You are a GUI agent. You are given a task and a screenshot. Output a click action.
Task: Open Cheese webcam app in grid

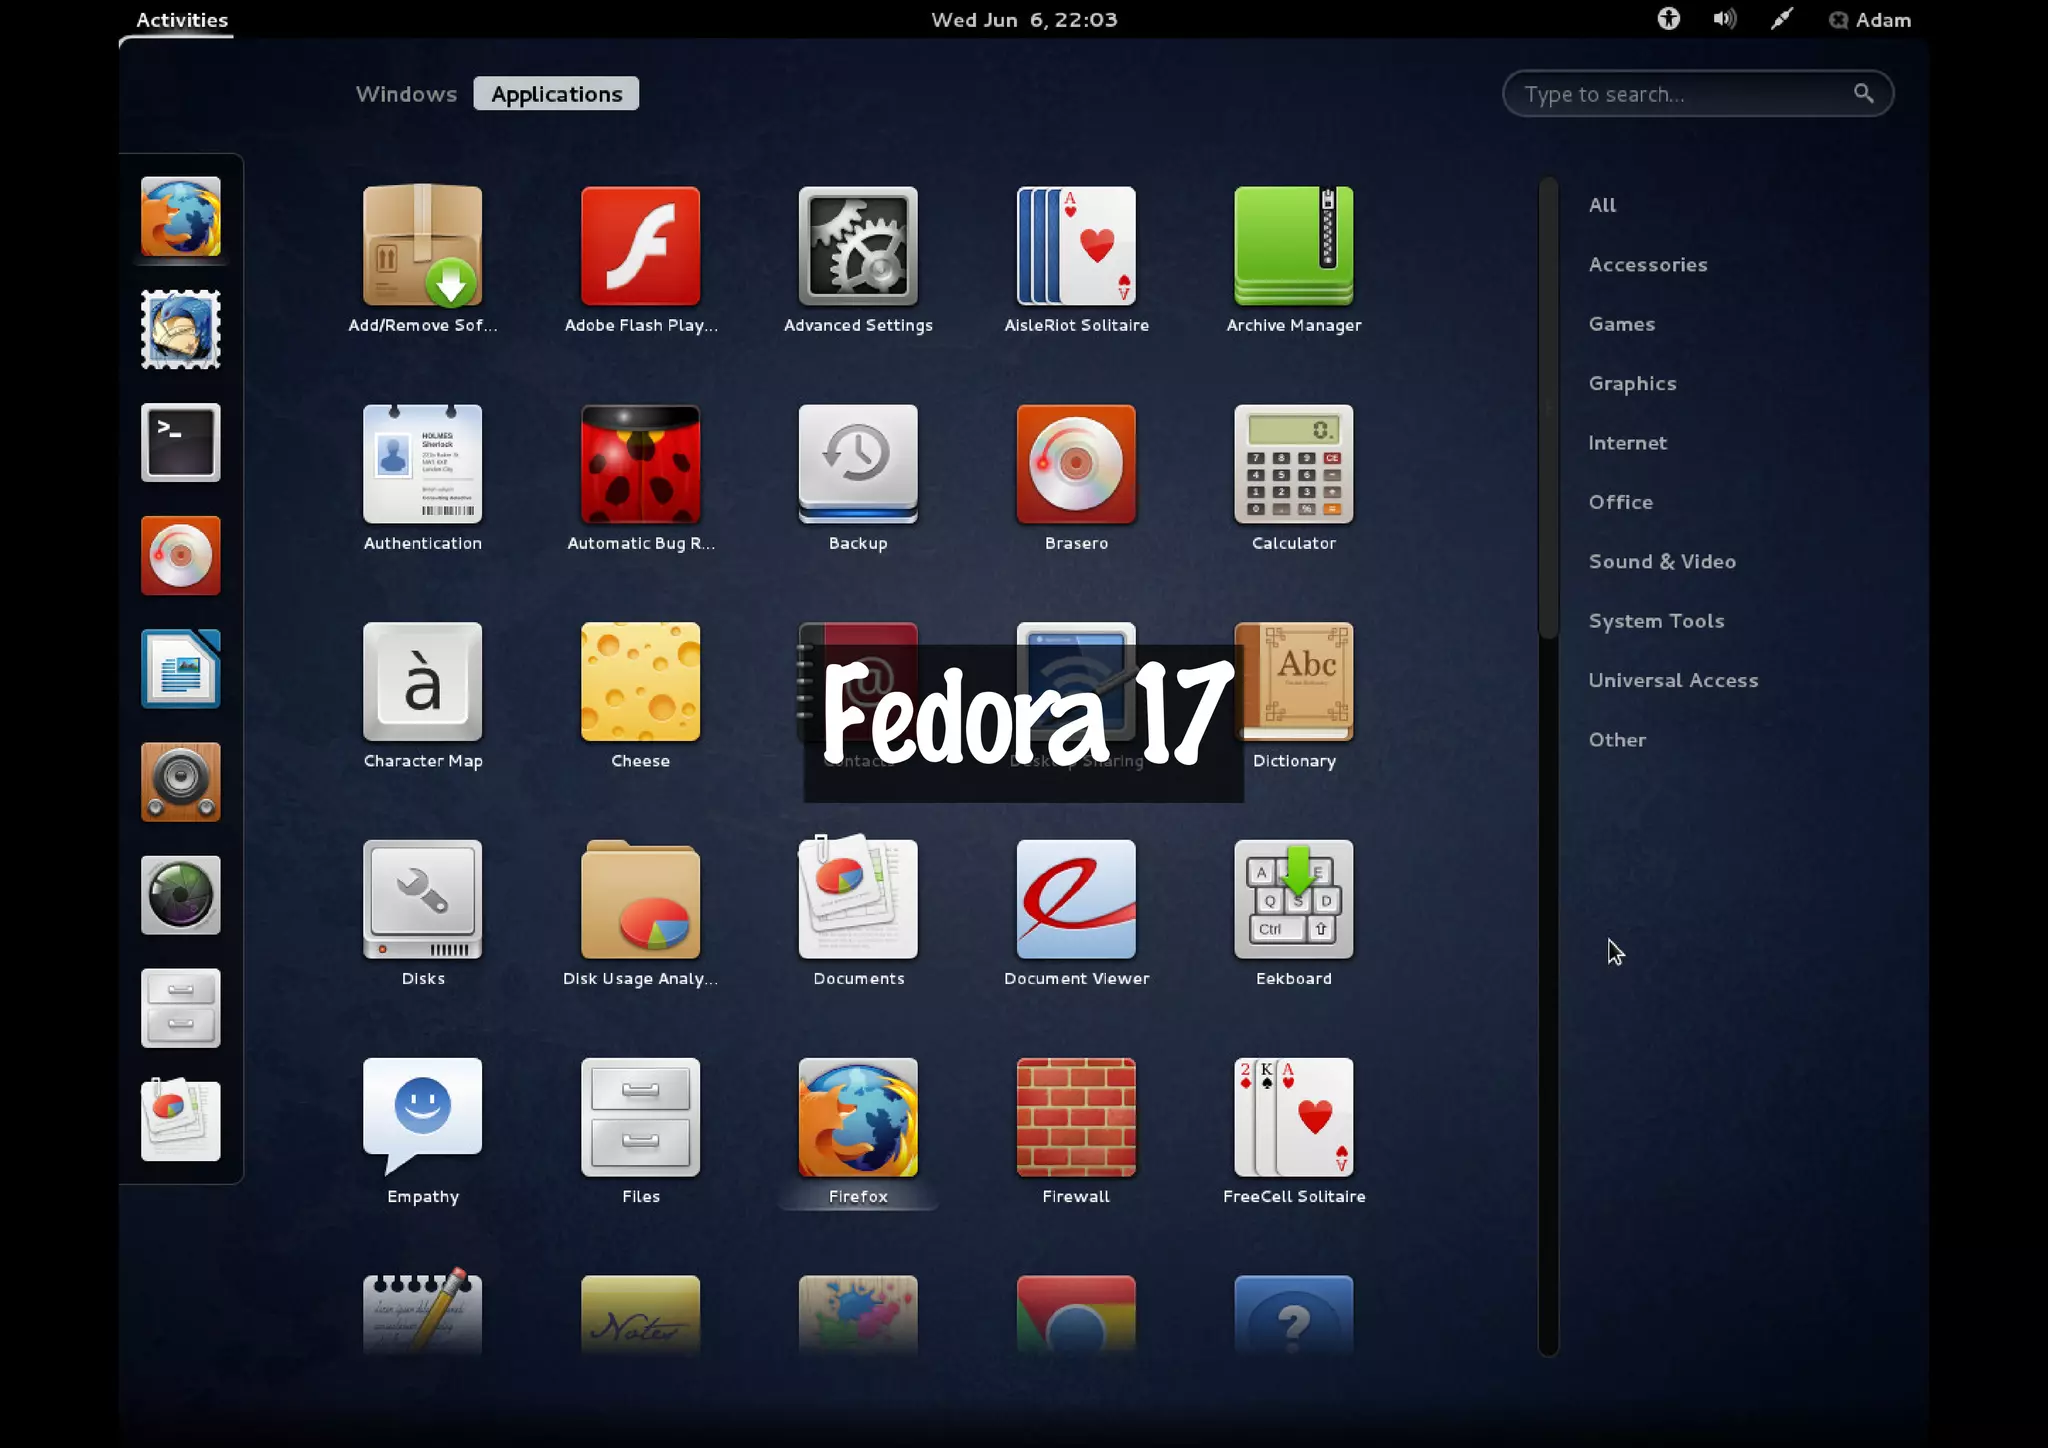point(640,696)
